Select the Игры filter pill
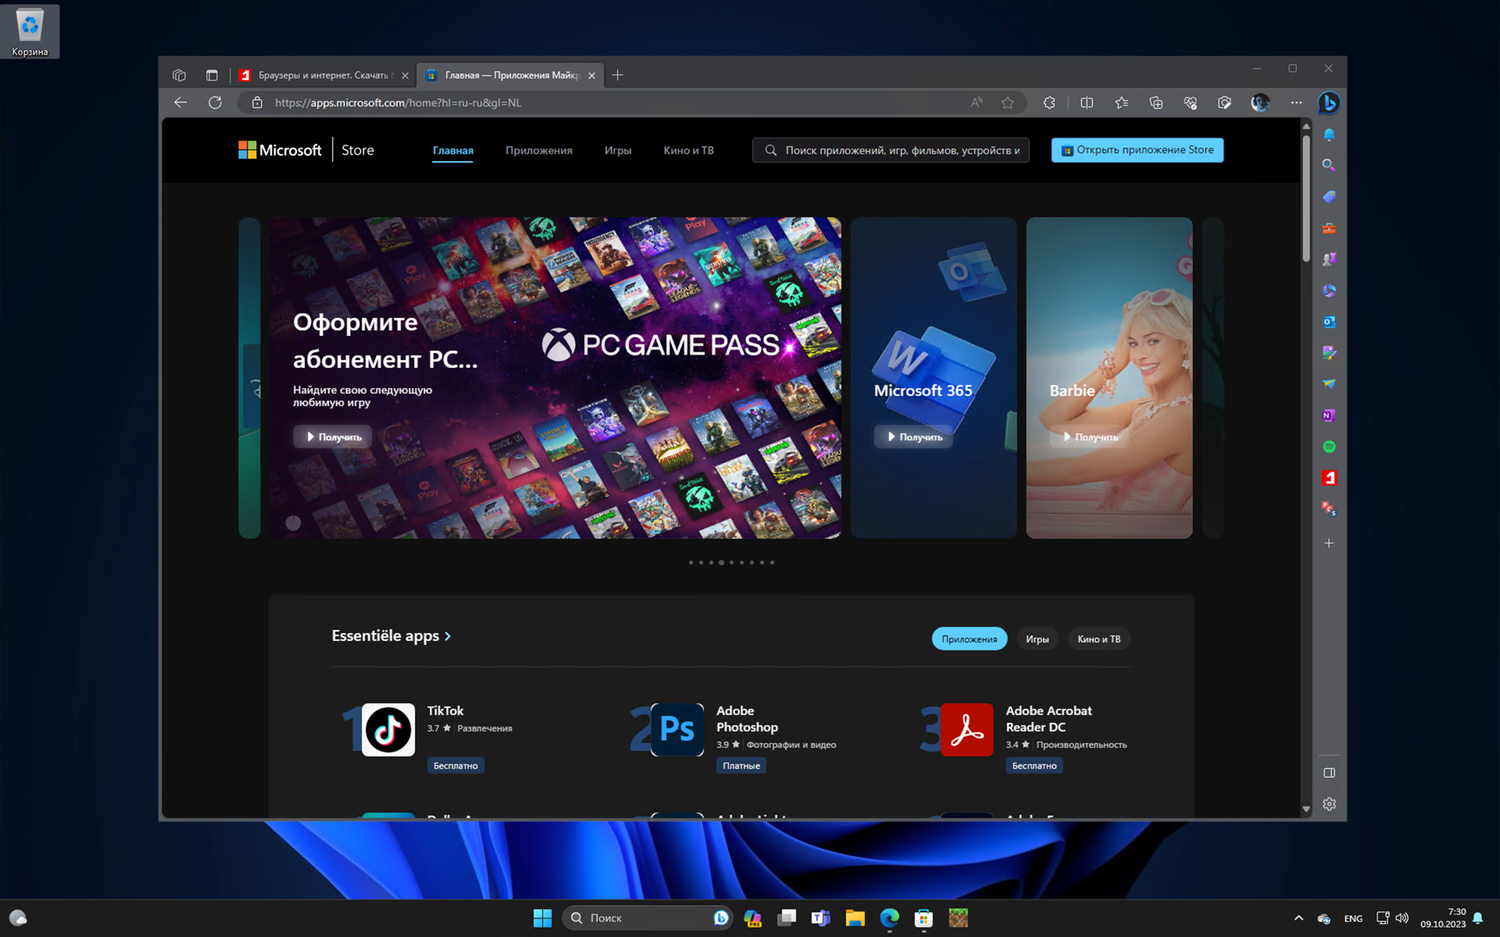This screenshot has height=937, width=1500. [1037, 639]
